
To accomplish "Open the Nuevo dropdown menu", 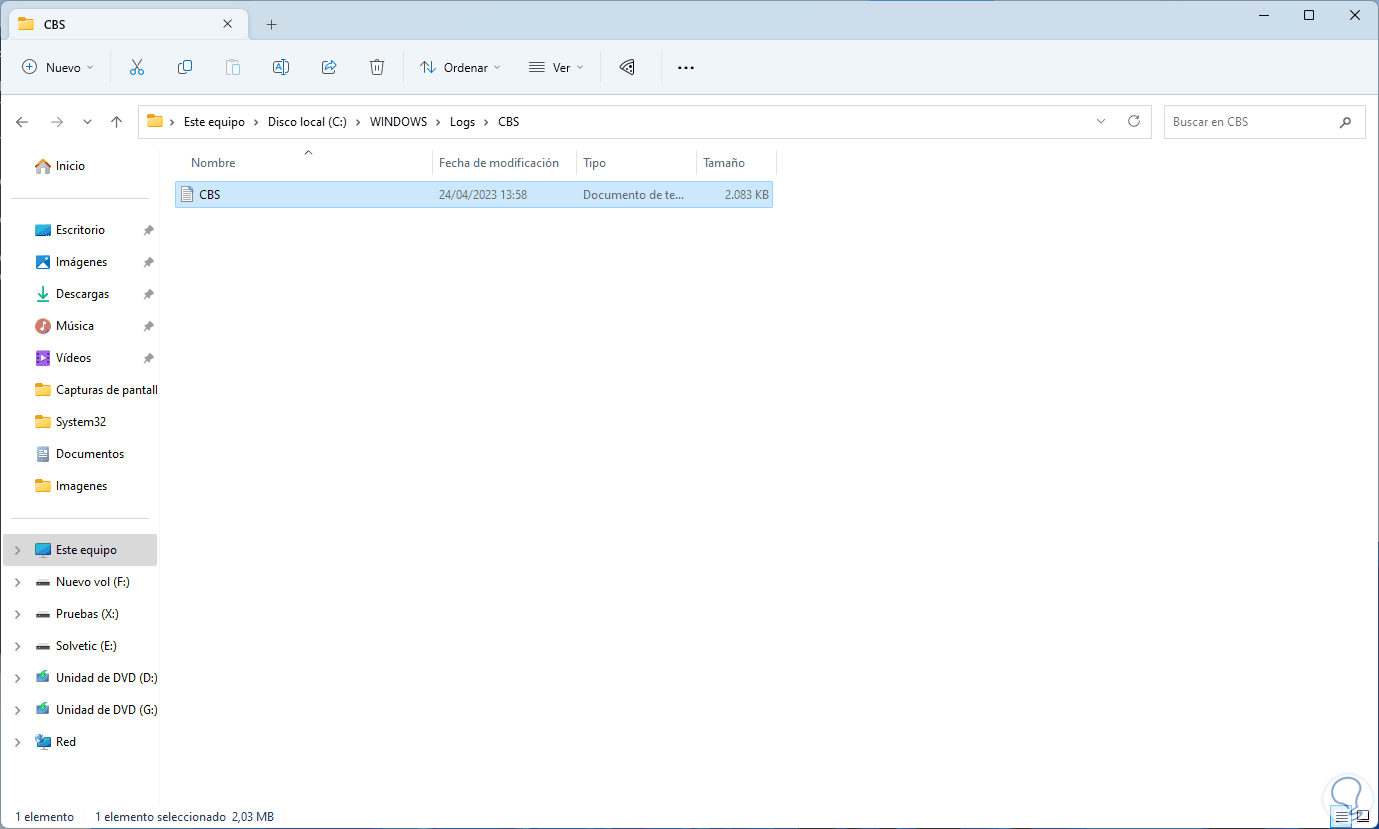I will [x=58, y=67].
